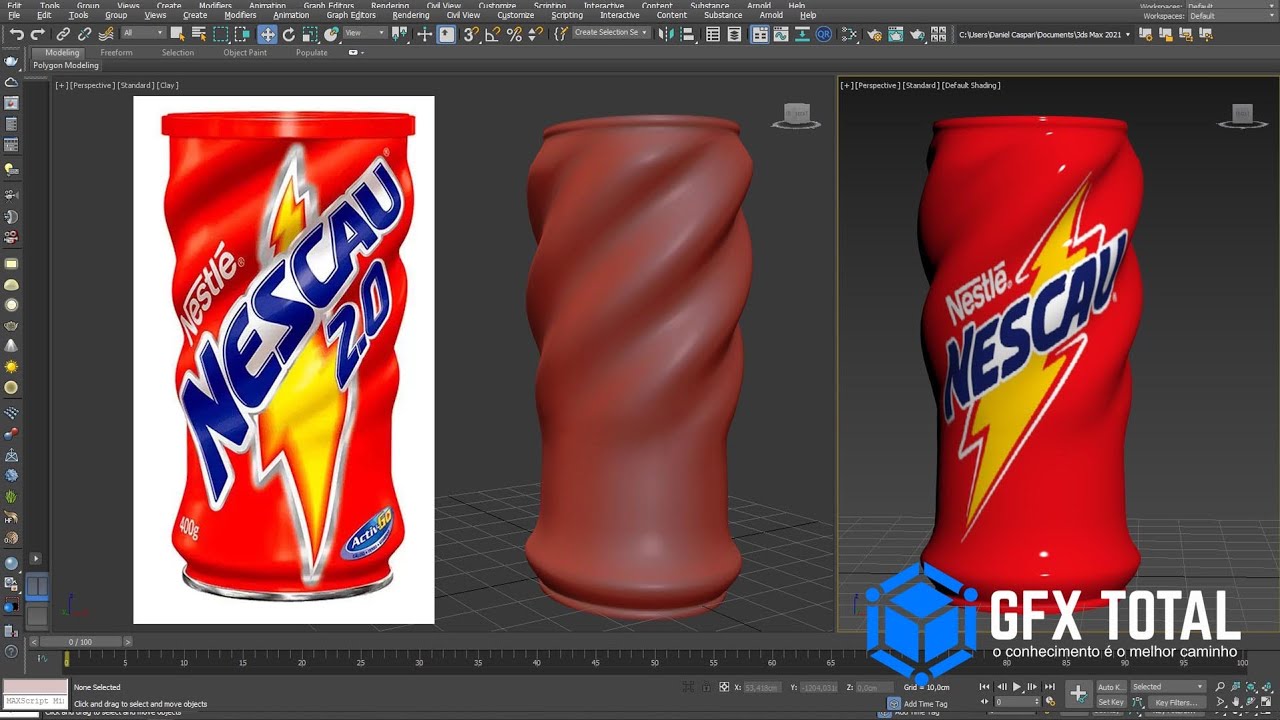The height and width of the screenshot is (720, 1280).
Task: Open the Scene Explorer toggle icon
Action: click(713, 33)
